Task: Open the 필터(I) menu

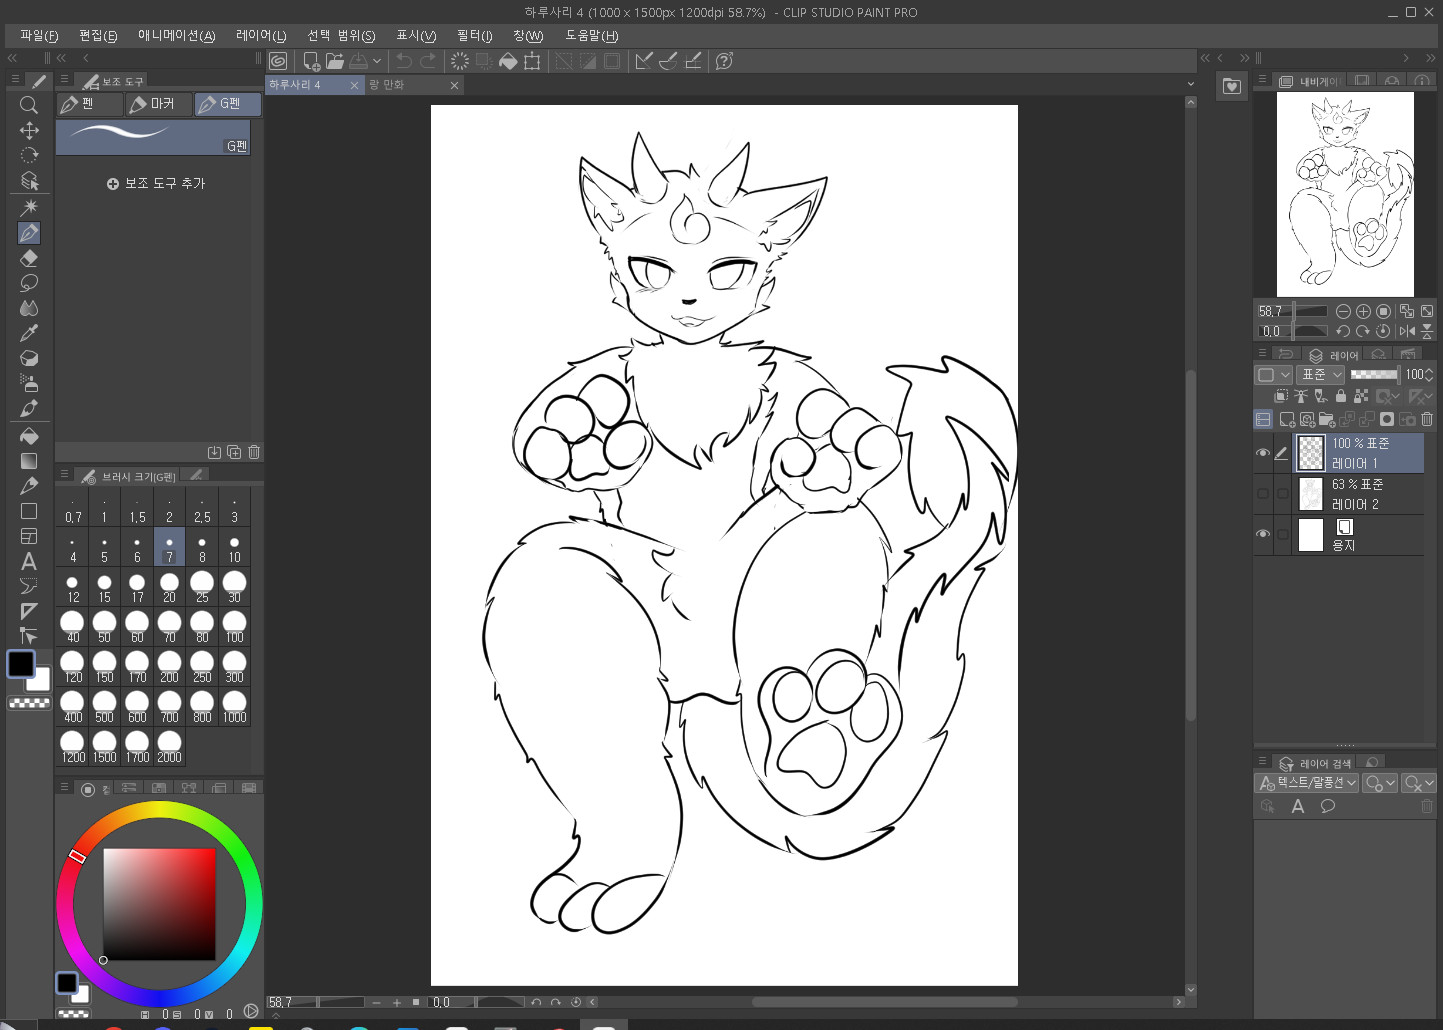Action: pyautogui.click(x=474, y=35)
